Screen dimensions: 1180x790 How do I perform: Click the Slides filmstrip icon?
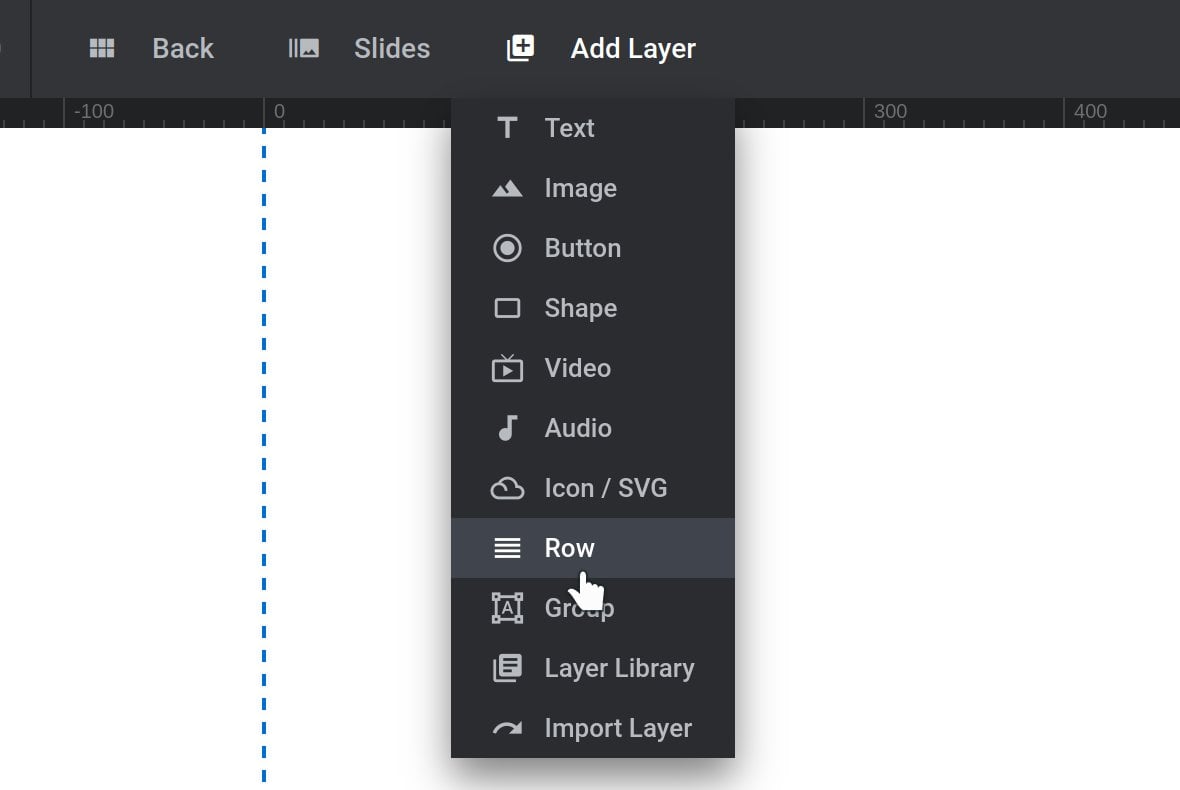coord(304,48)
